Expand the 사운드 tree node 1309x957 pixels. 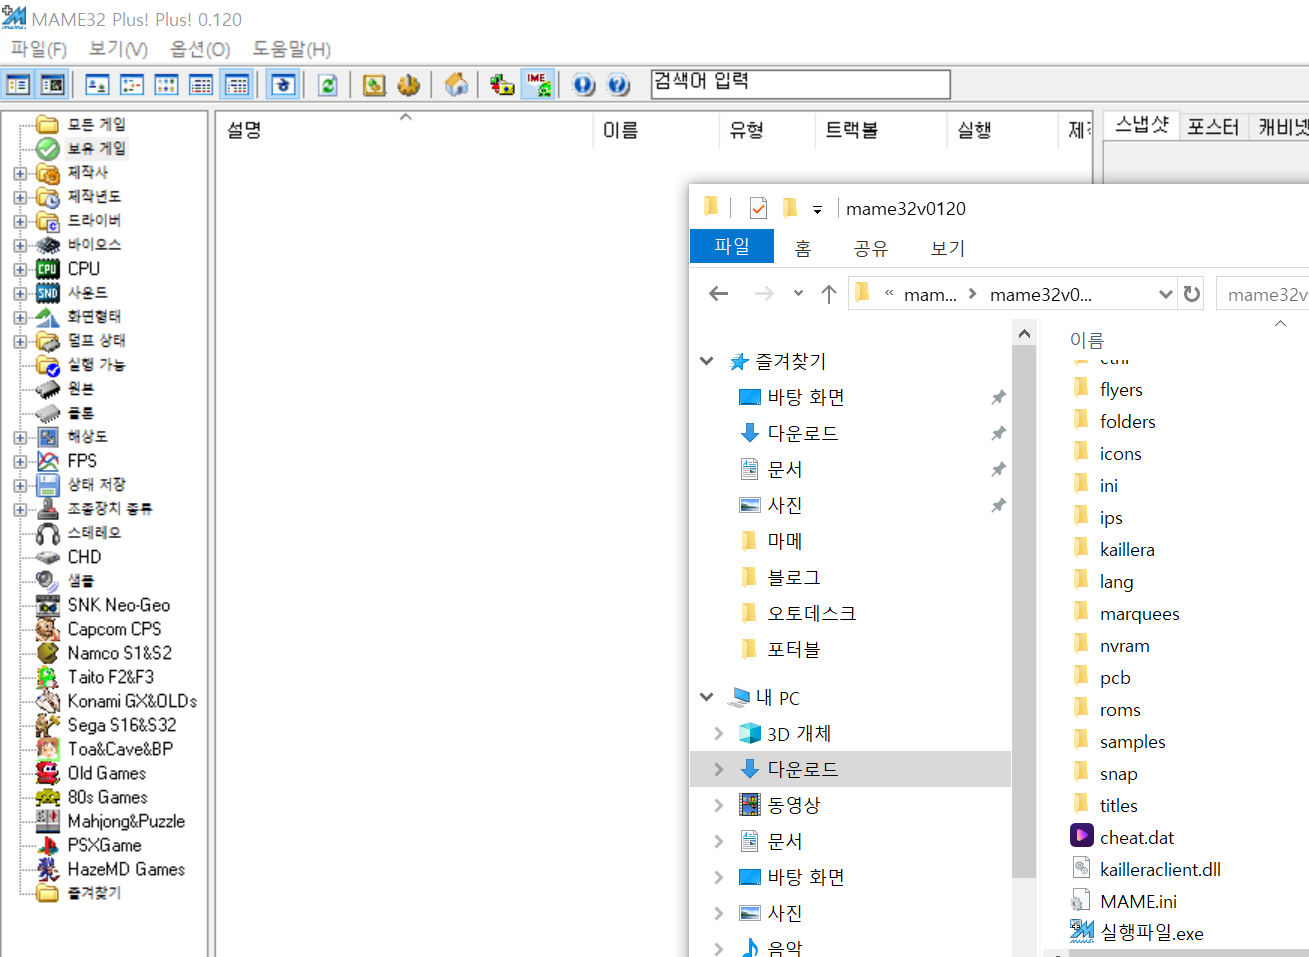tap(20, 293)
